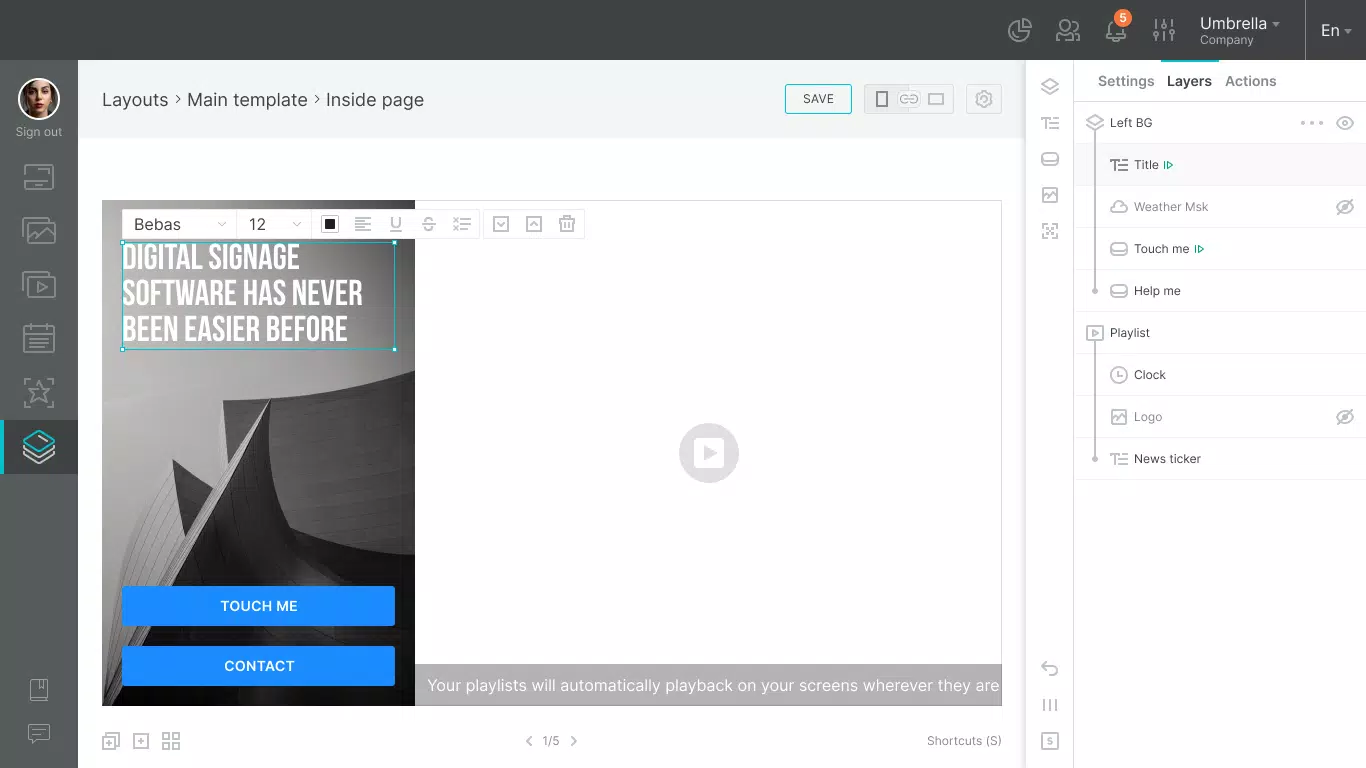Show the hidden Weather Msk layer
This screenshot has height=768, width=1366.
coord(1345,207)
